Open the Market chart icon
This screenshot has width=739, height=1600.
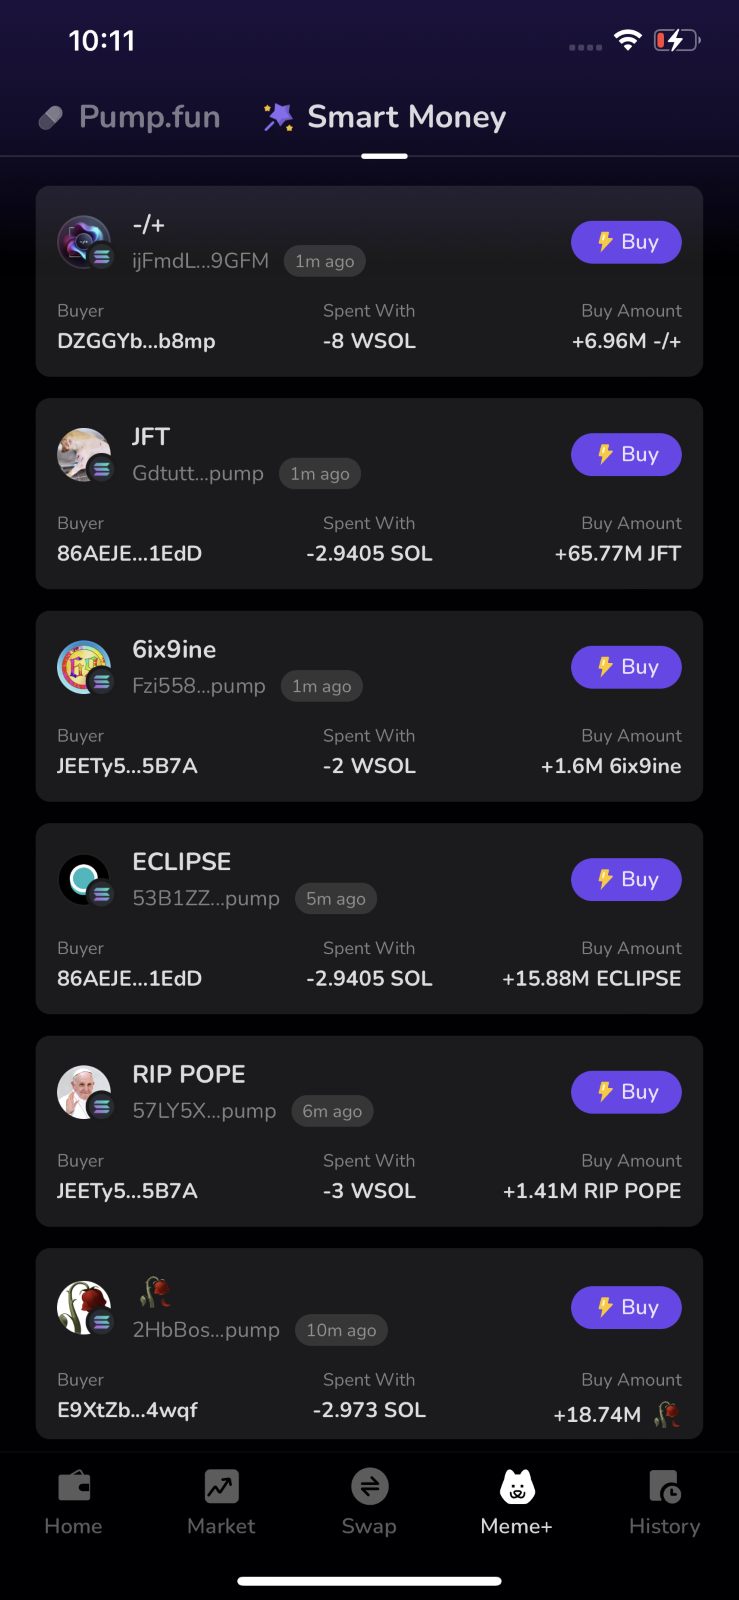click(221, 1486)
